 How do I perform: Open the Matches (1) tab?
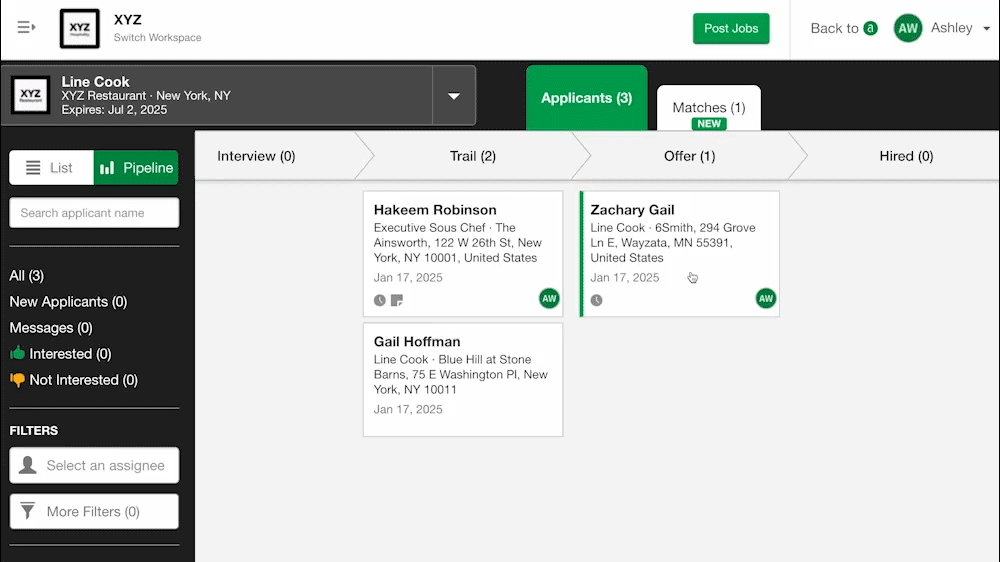point(708,108)
